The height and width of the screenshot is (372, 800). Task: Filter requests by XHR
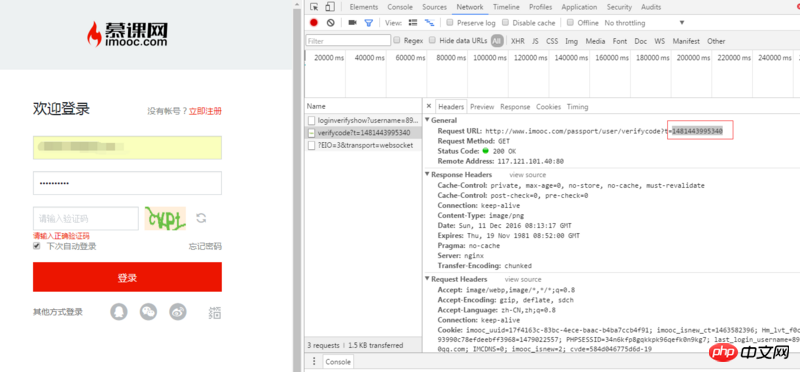pos(517,41)
